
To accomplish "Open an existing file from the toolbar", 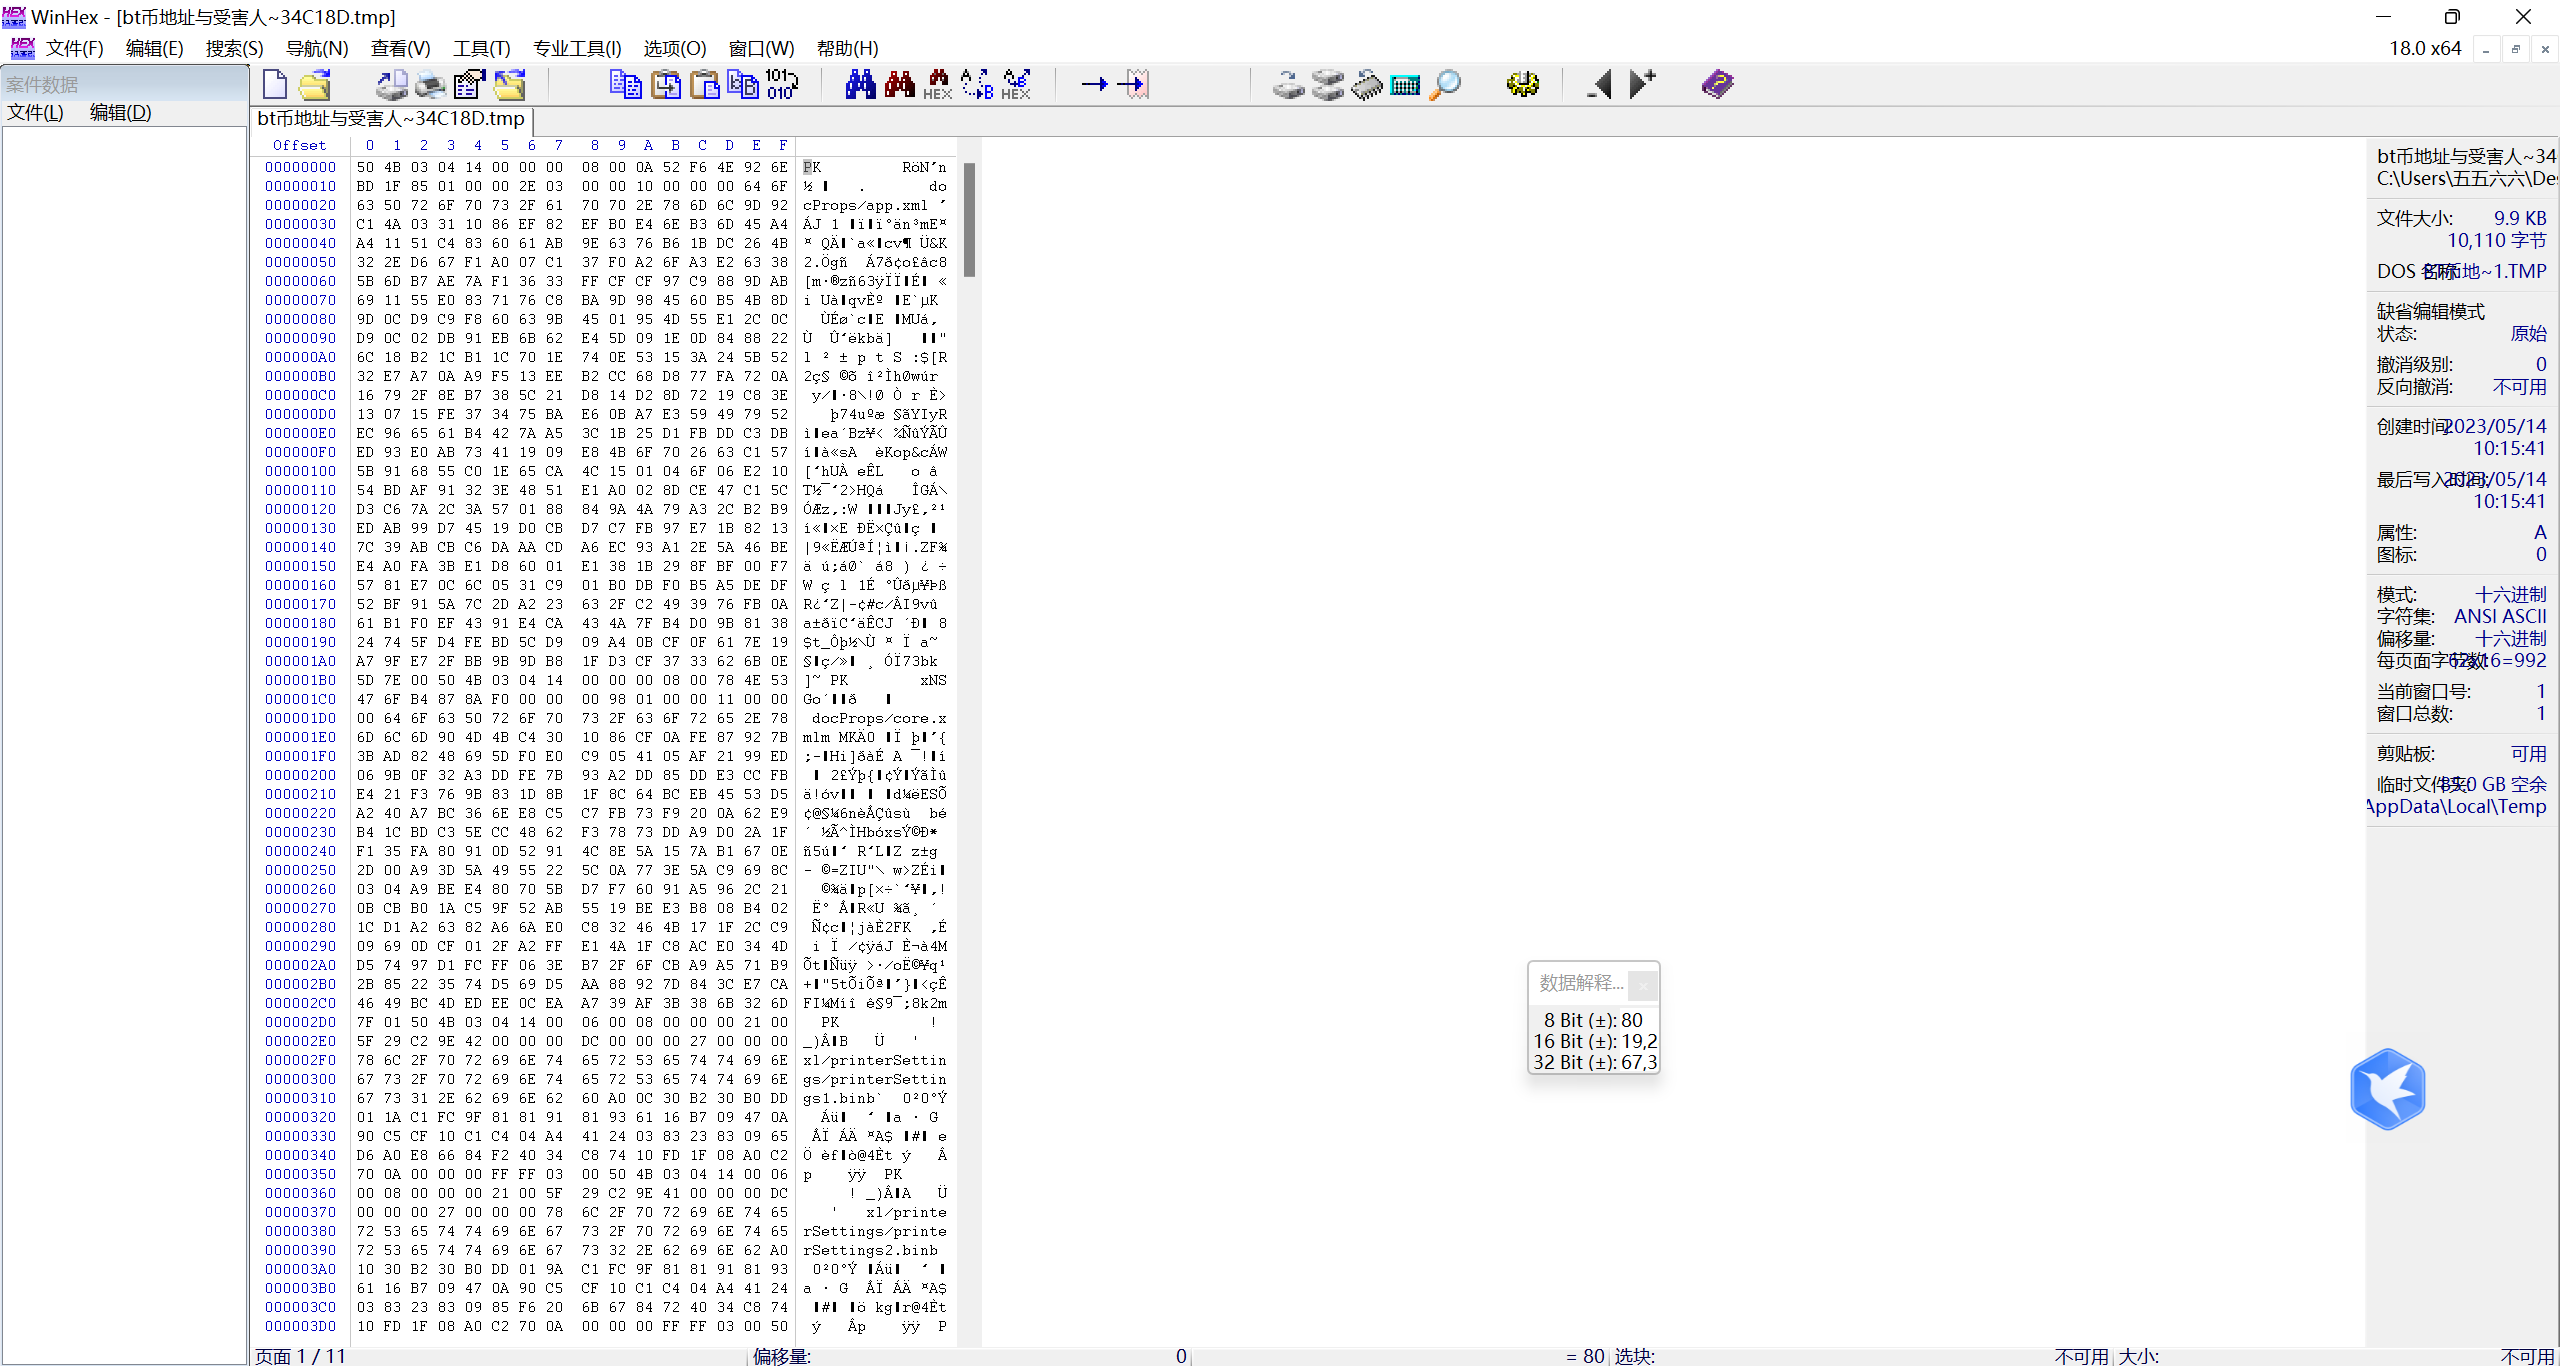I will (313, 84).
